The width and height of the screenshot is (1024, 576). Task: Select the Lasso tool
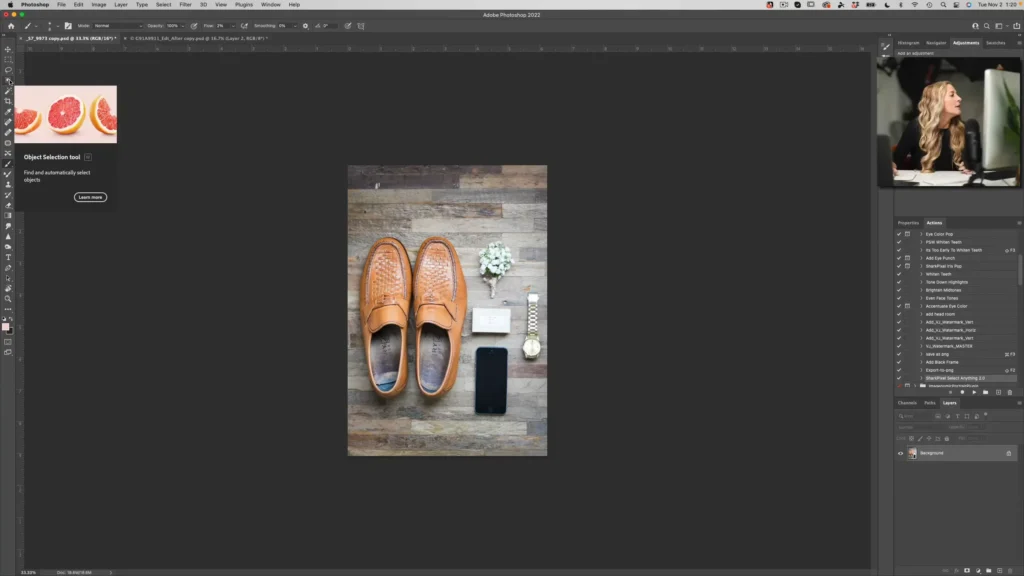point(8,70)
